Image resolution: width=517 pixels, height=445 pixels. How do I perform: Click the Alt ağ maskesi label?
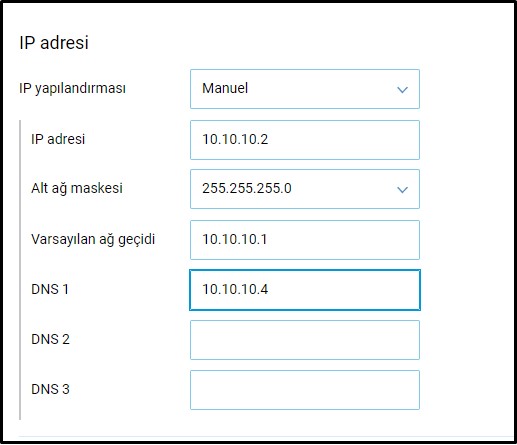pyautogui.click(x=77, y=188)
